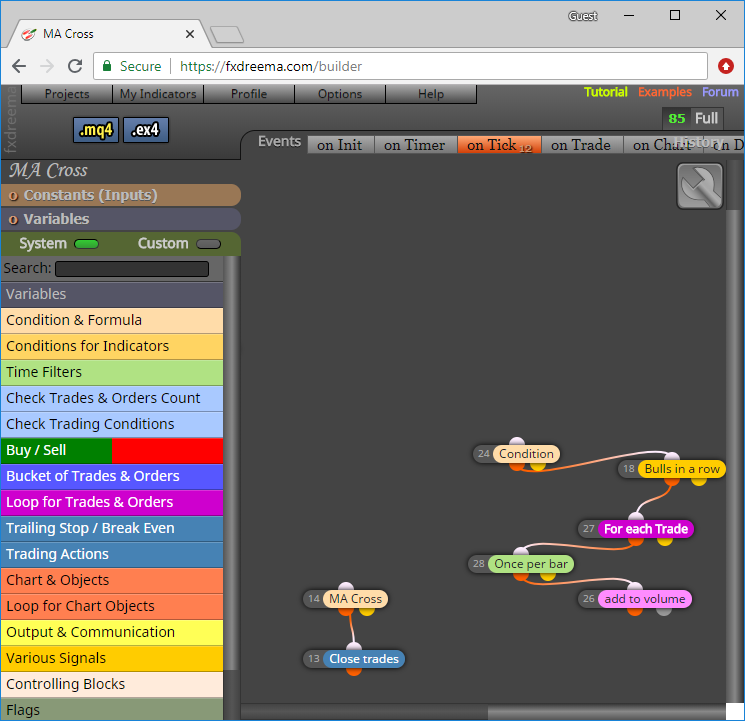
Task: Switch to the on Trade event tab
Action: tap(581, 145)
